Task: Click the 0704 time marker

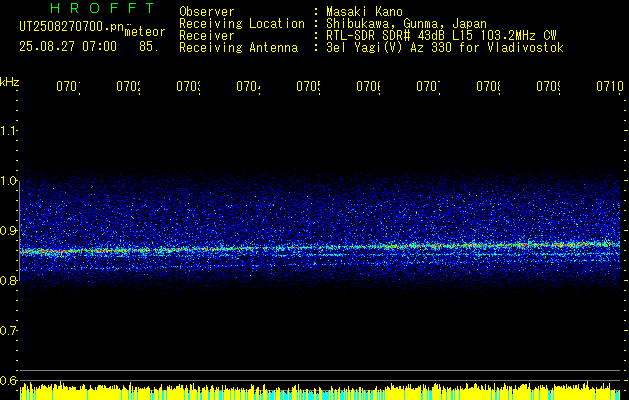Action: [248, 86]
